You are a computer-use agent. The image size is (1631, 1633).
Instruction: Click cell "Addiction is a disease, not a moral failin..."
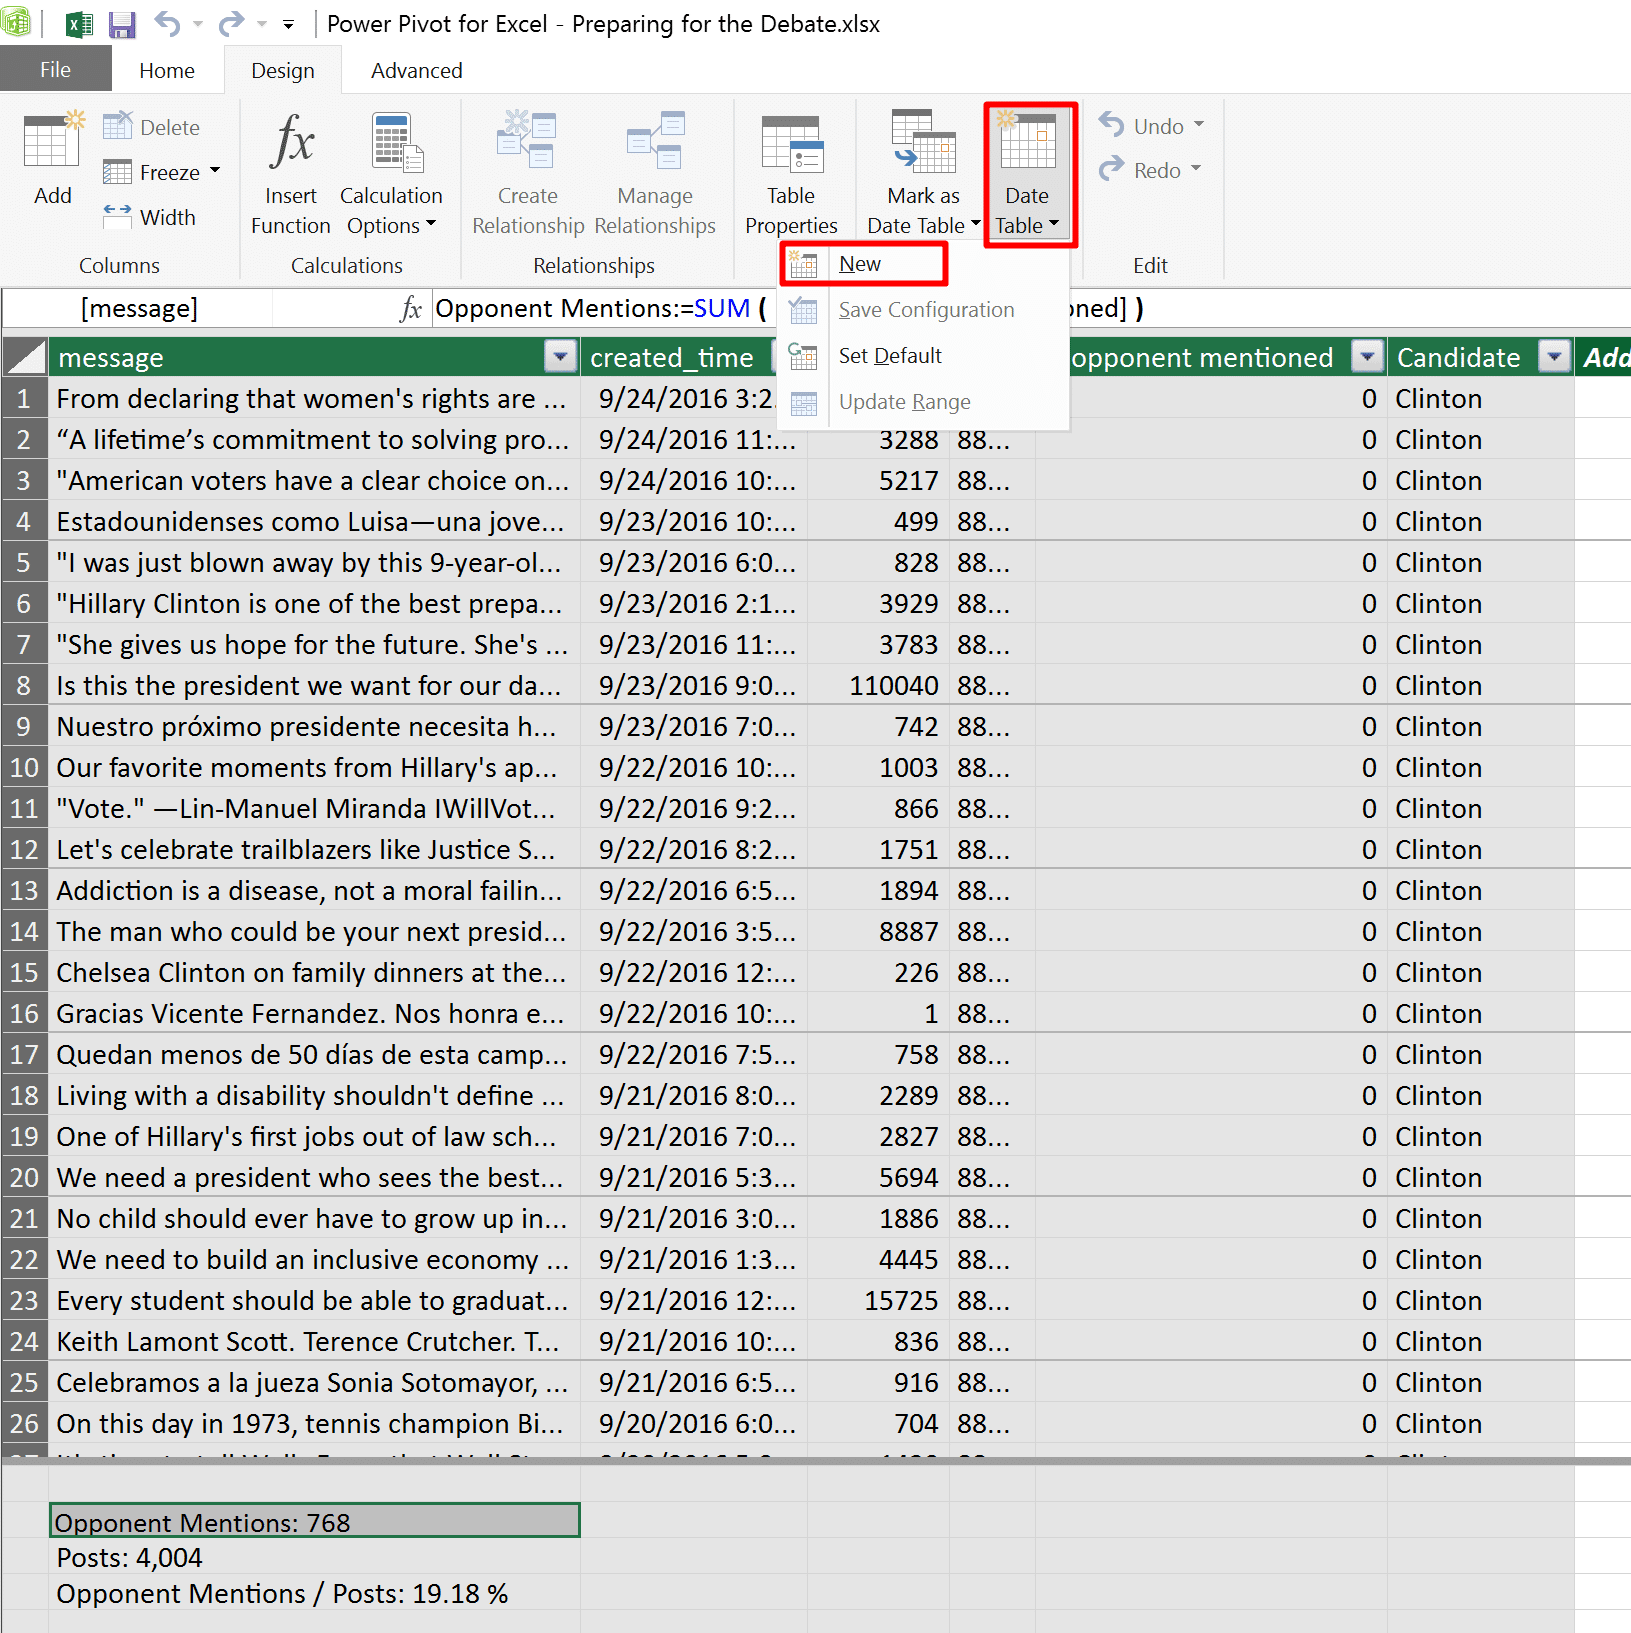pyautogui.click(x=314, y=891)
